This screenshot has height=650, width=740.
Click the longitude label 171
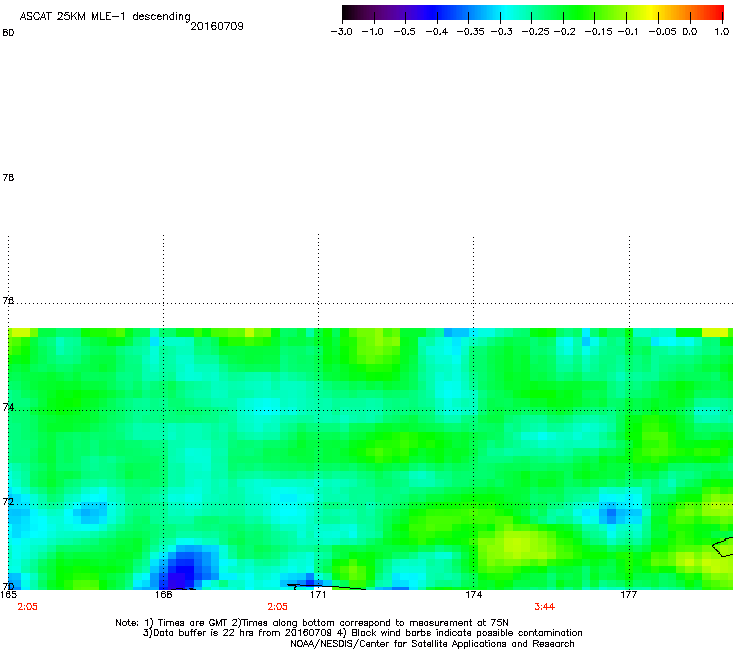coord(318,595)
